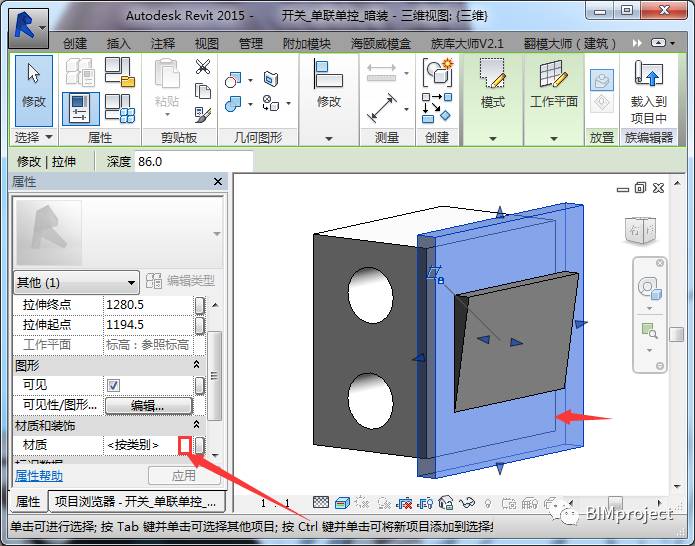Open the 插入 ribbon tab
The height and width of the screenshot is (546, 695).
point(118,43)
